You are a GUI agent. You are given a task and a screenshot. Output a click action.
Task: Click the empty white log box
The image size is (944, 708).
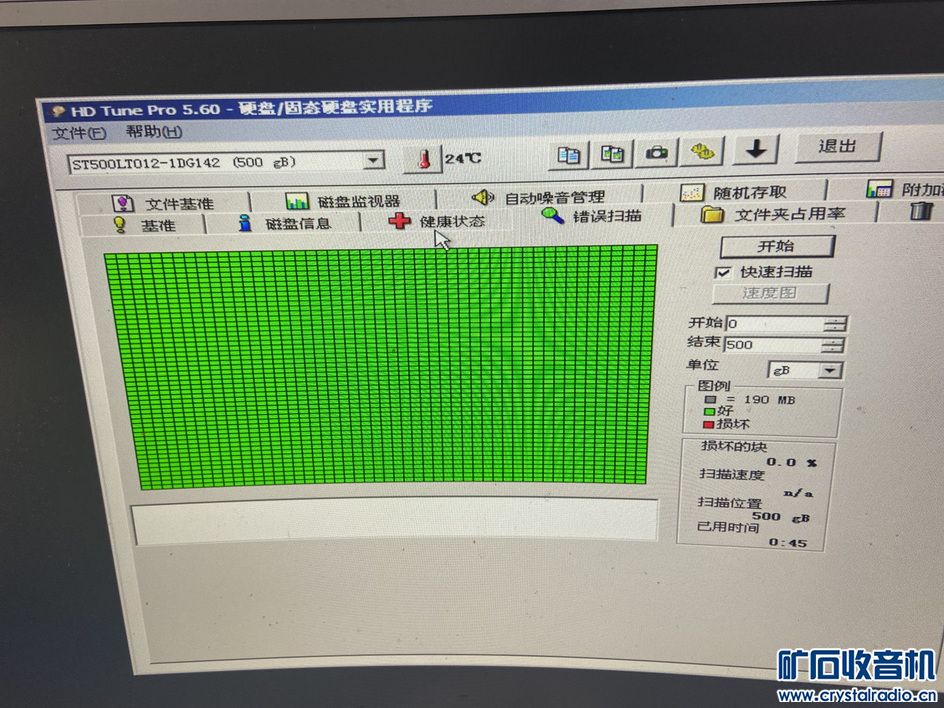point(395,521)
